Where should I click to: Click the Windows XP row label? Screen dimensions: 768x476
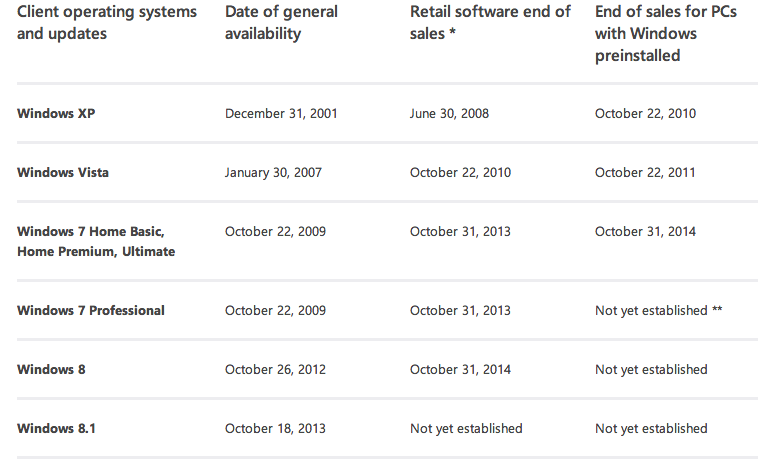point(56,114)
